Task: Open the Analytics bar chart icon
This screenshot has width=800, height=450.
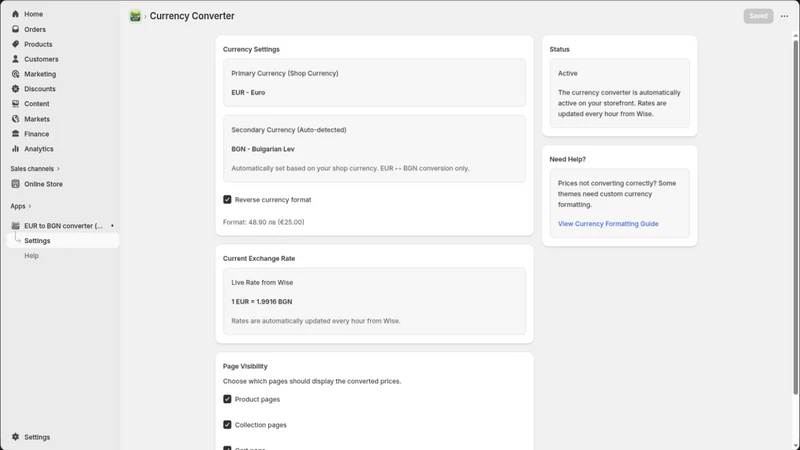Action: [x=15, y=148]
